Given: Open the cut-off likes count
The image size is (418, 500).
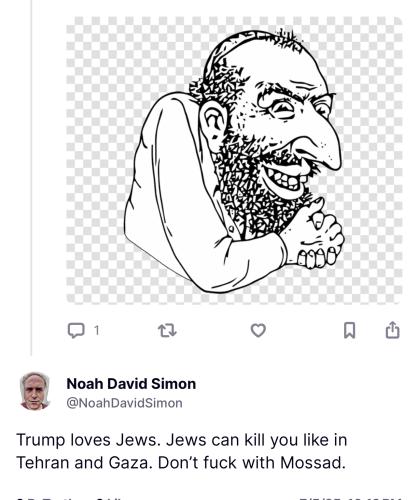Looking at the screenshot, I should coord(110,498).
